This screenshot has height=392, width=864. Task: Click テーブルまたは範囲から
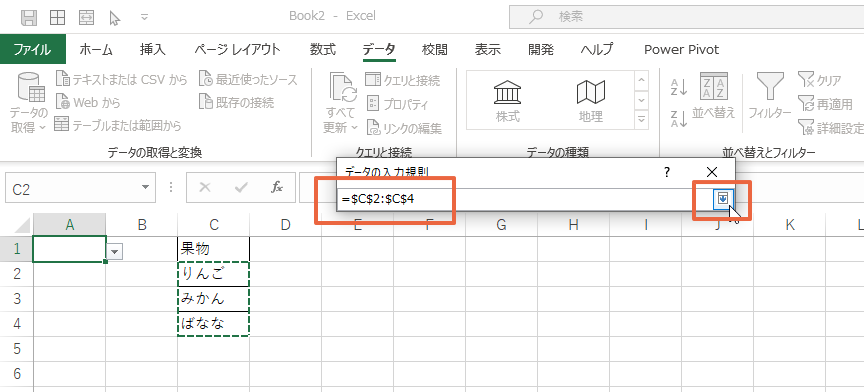[x=118, y=126]
